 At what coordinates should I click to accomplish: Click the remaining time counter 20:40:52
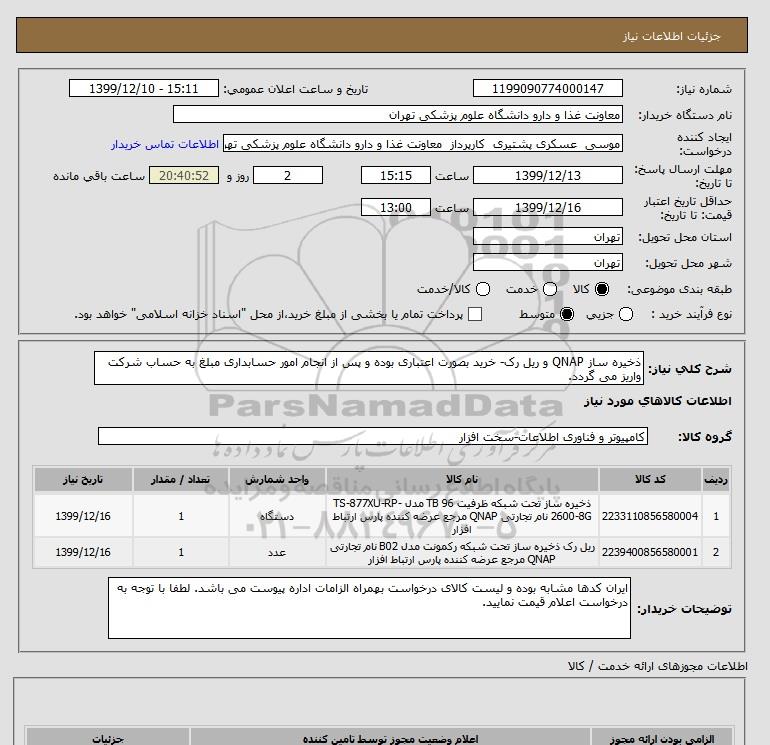pos(184,176)
